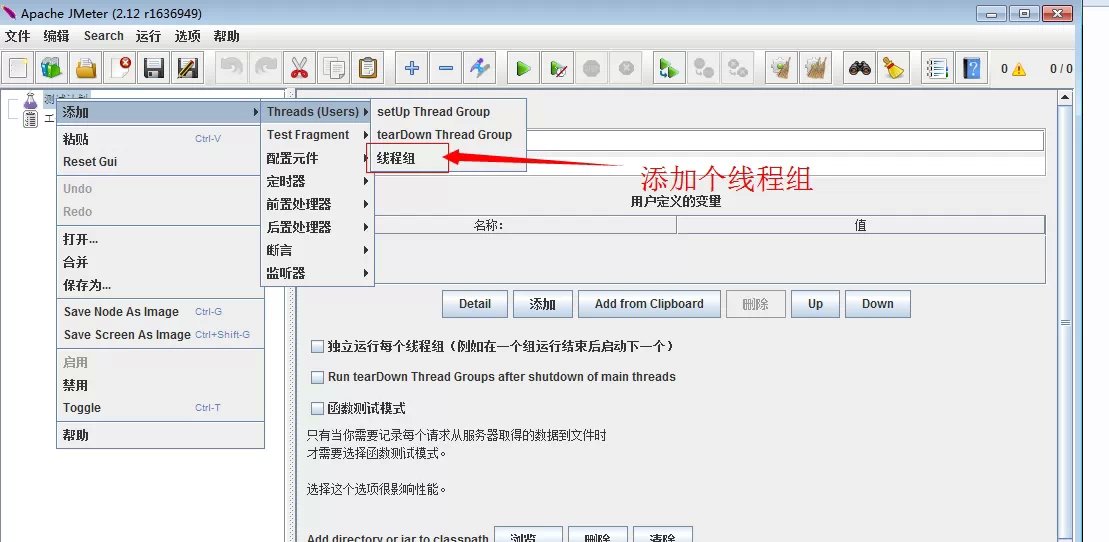Select setUp Thread Group menu item

click(448, 112)
